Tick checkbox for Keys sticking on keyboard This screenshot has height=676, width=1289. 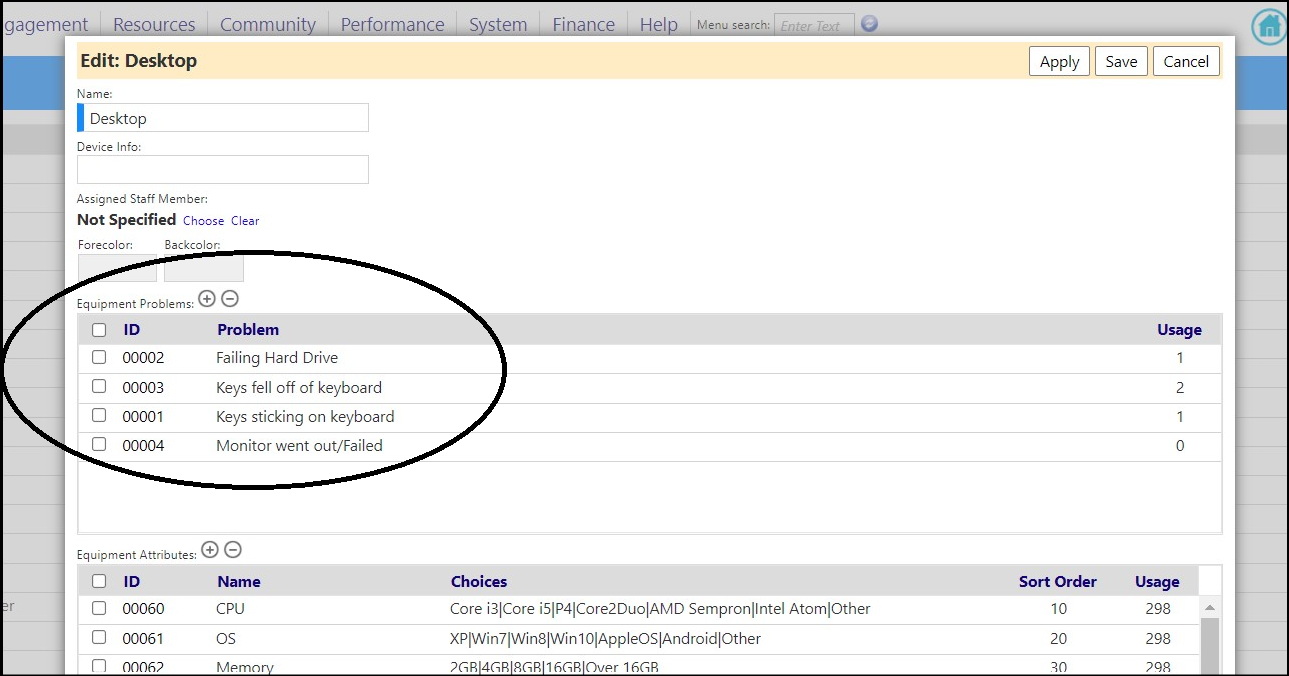click(x=99, y=415)
